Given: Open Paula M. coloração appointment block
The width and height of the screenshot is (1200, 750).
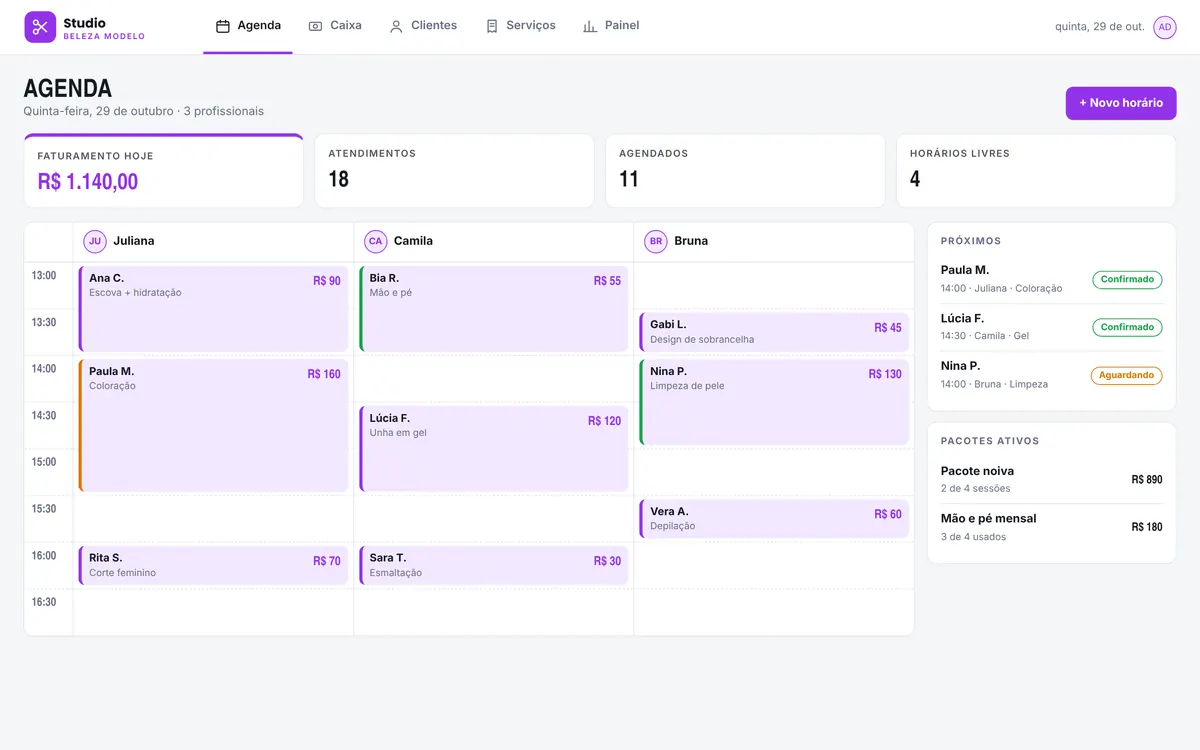Looking at the screenshot, I should click(214, 426).
